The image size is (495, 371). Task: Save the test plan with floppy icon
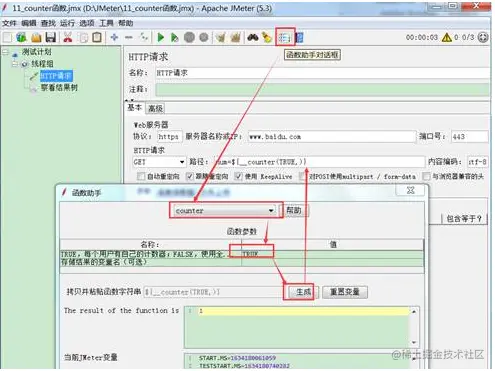51,37
